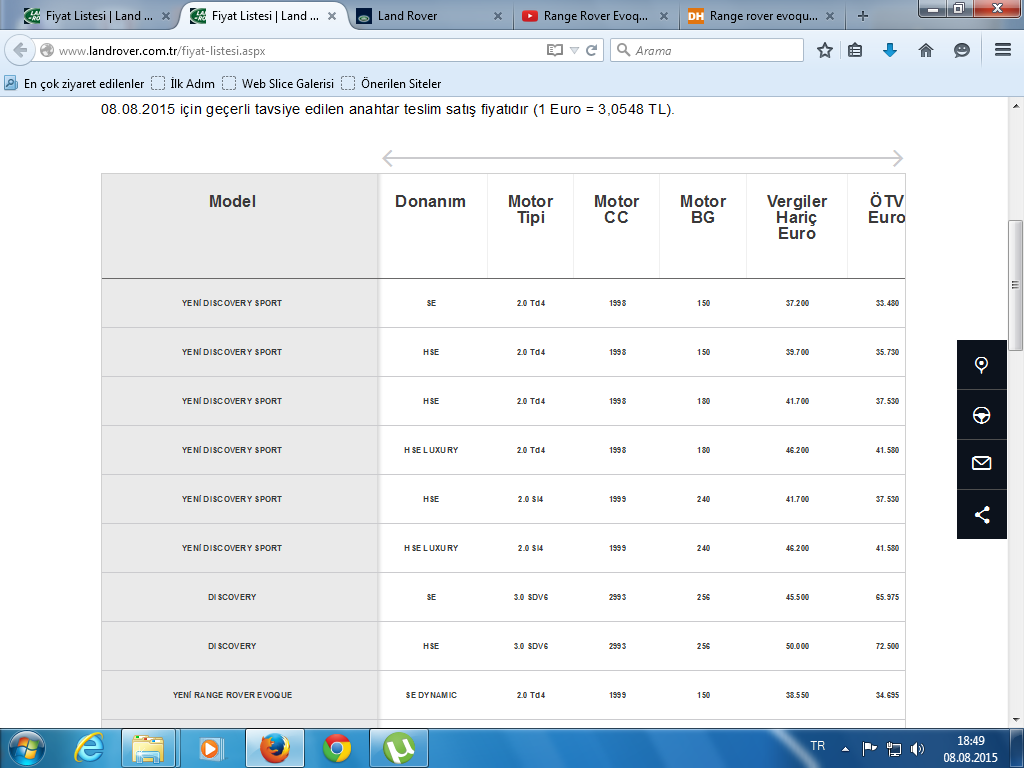The image size is (1024, 768).
Task: Reload the page with the refresh icon
Action: tap(592, 50)
